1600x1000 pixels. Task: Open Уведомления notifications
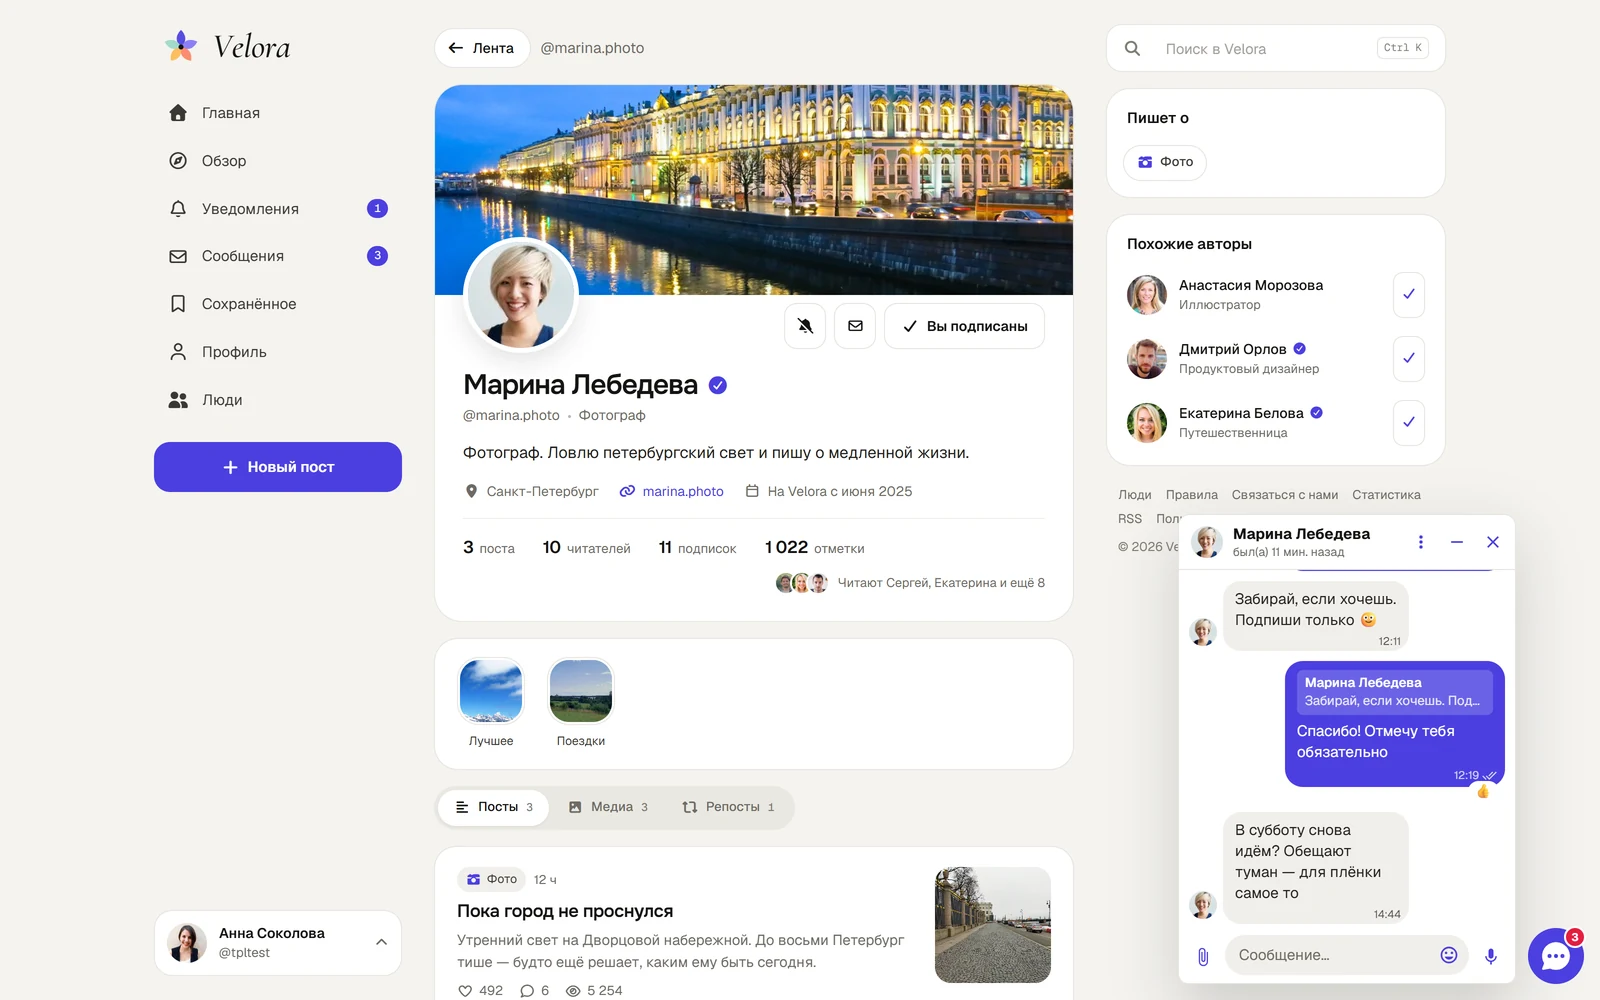pyautogui.click(x=277, y=209)
